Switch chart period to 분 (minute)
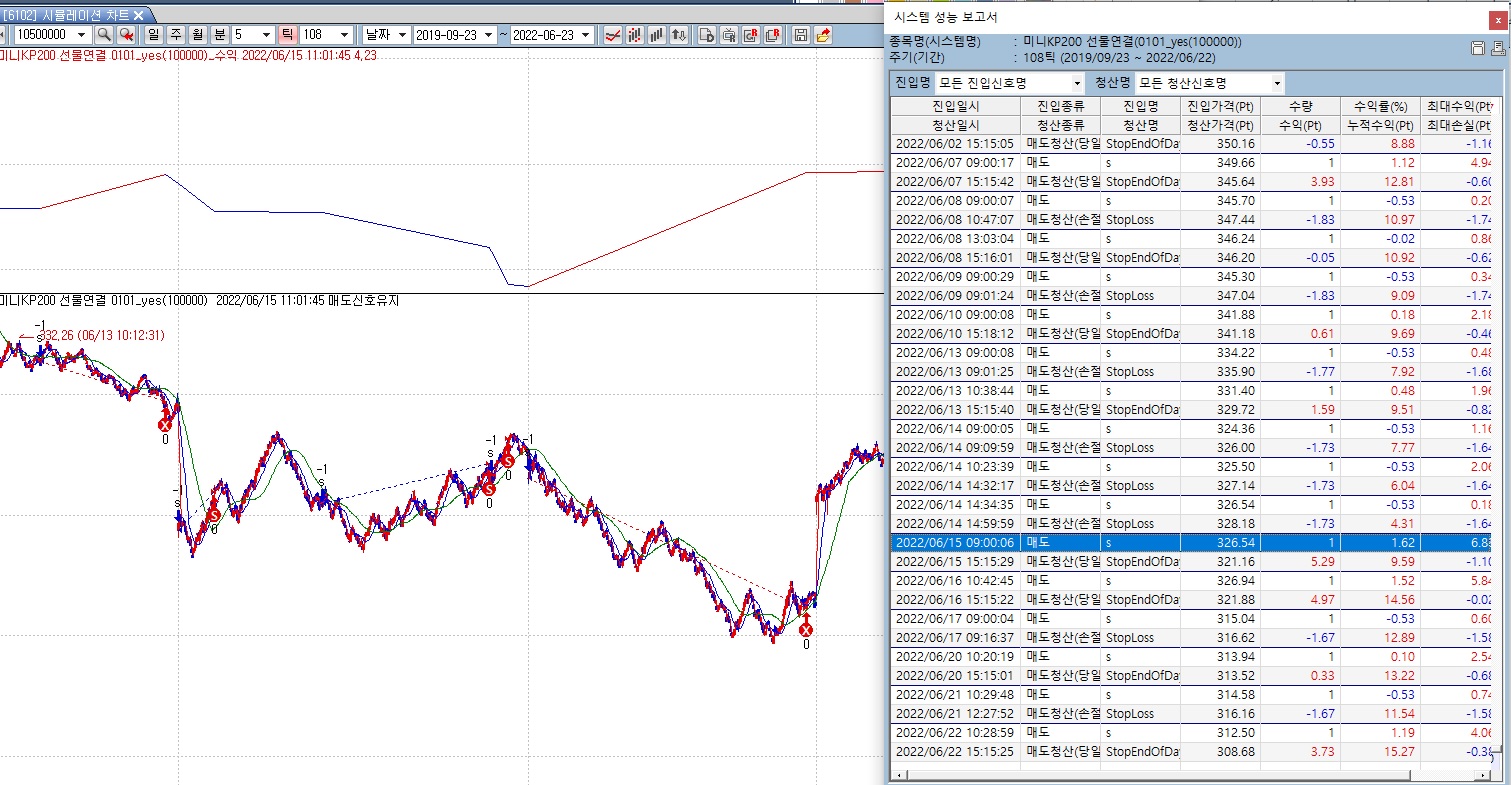 click(219, 35)
